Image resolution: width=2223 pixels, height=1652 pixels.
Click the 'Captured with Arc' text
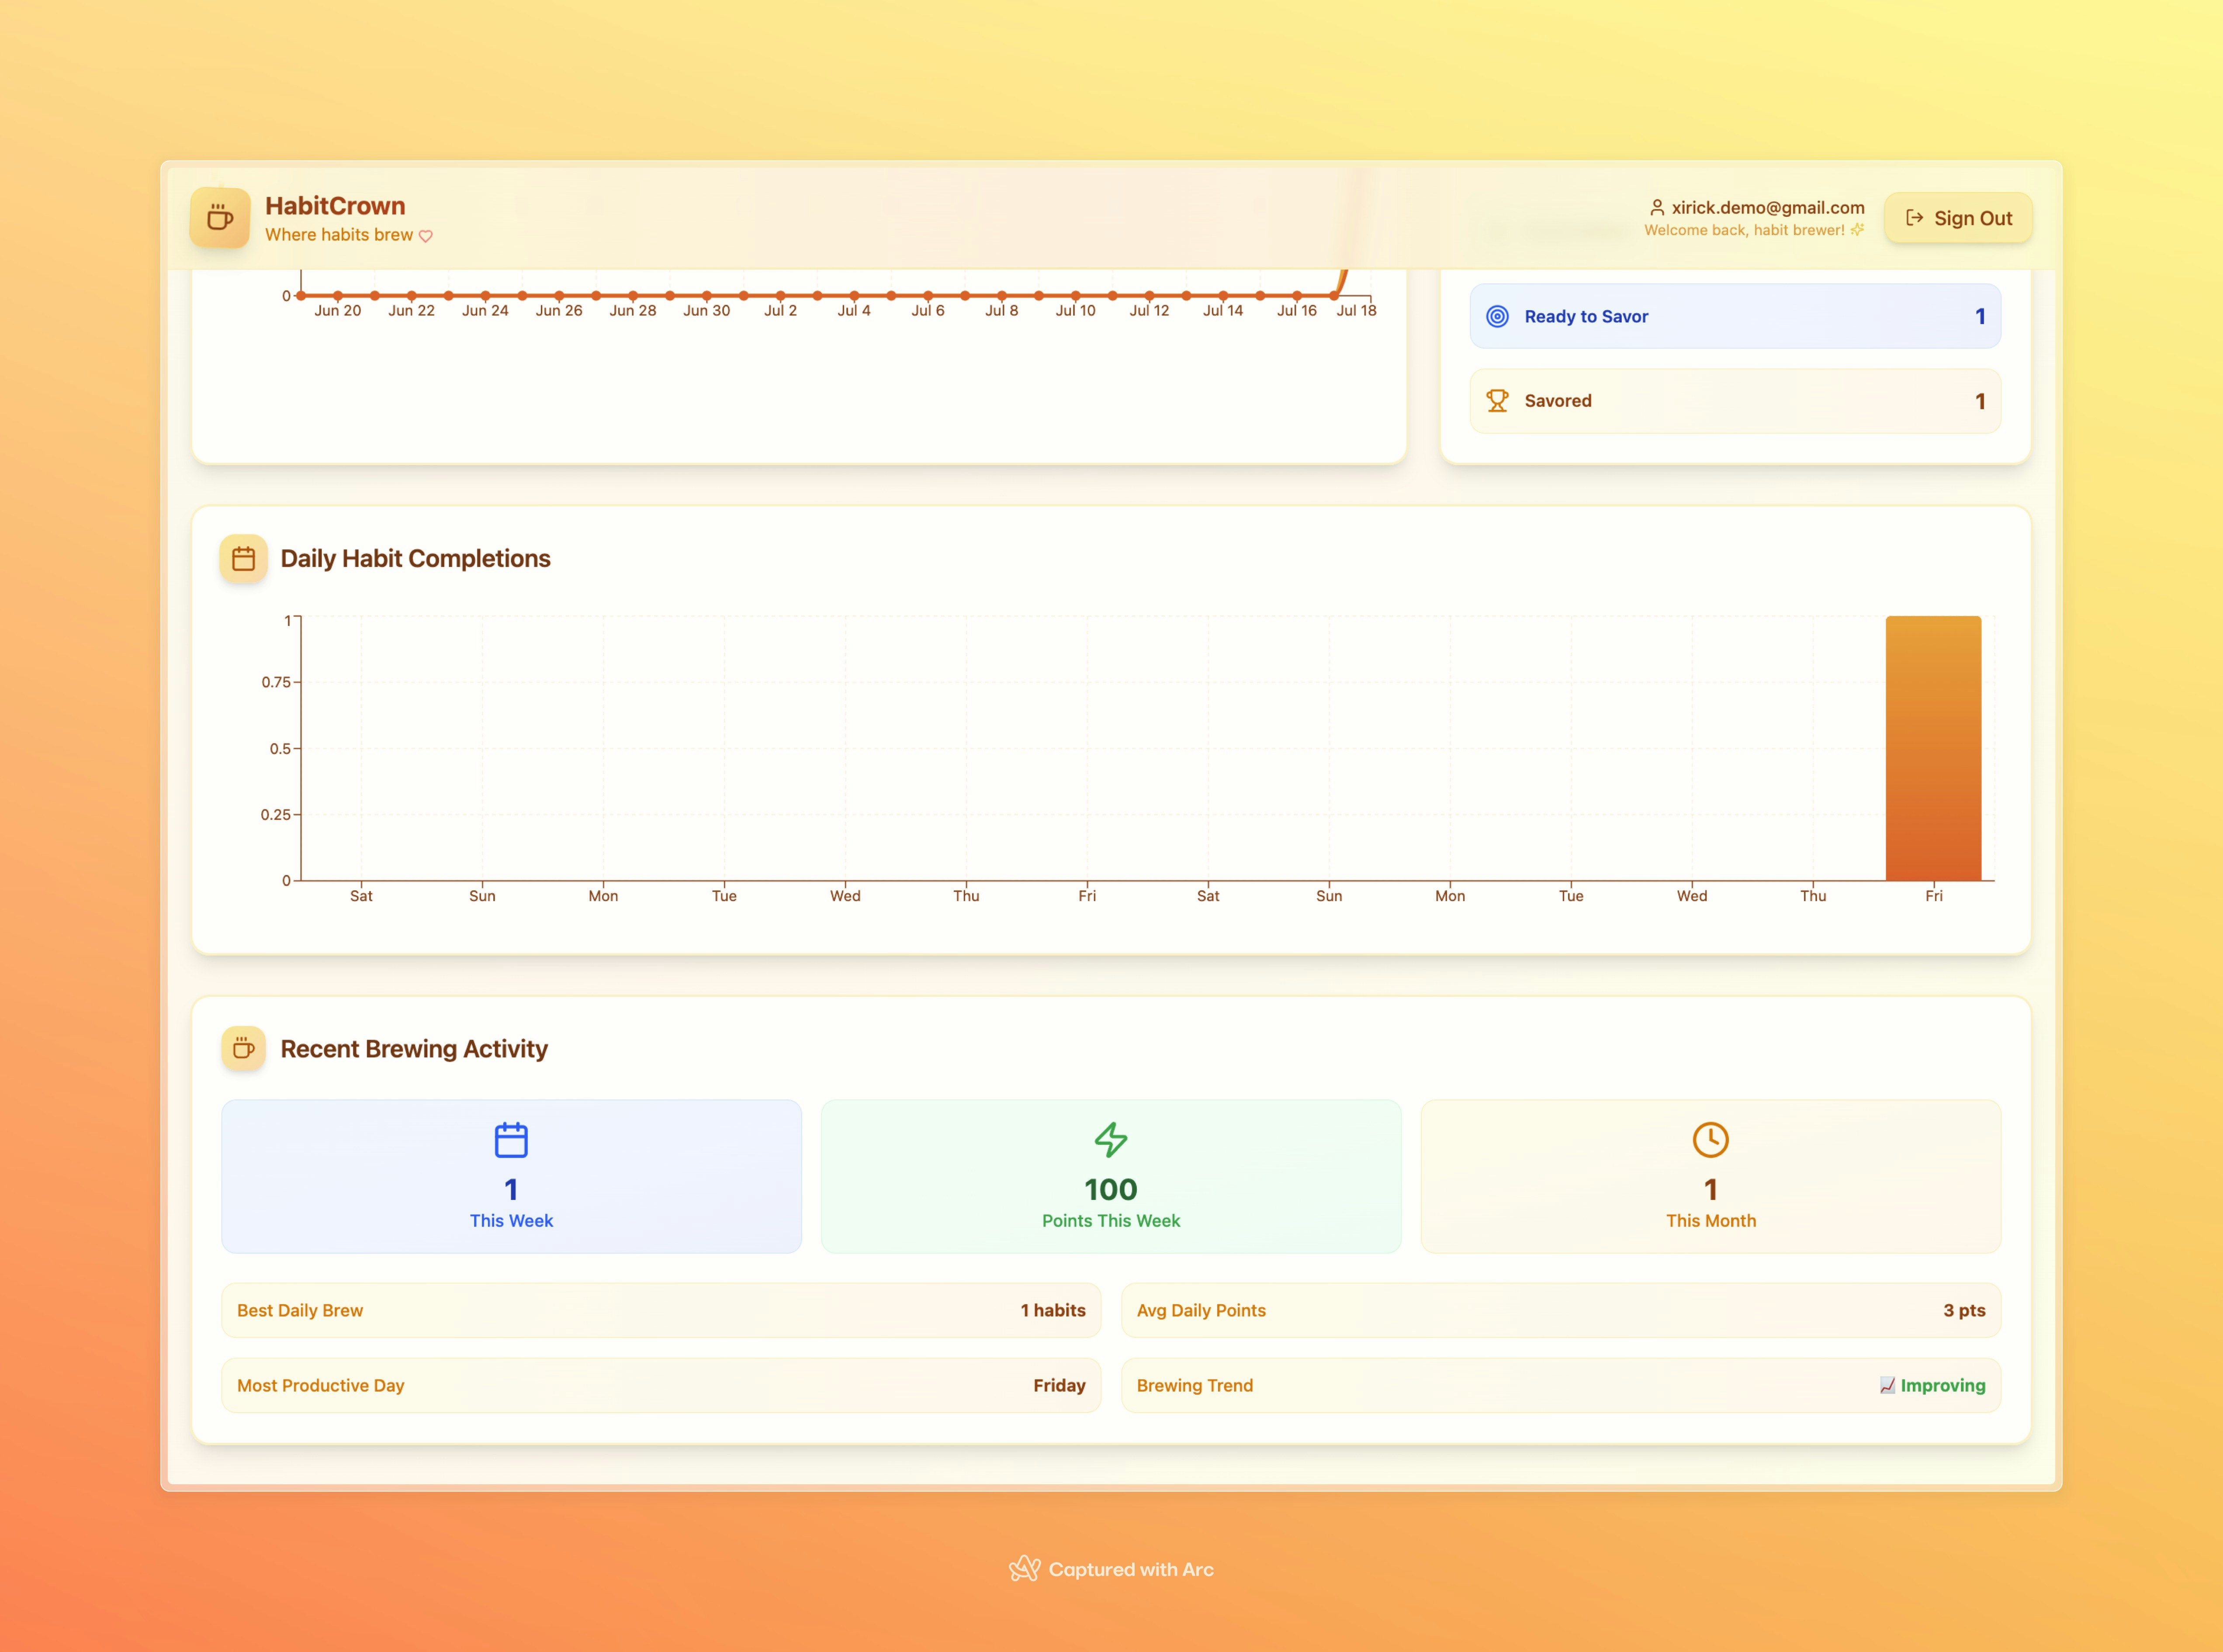point(1131,1569)
